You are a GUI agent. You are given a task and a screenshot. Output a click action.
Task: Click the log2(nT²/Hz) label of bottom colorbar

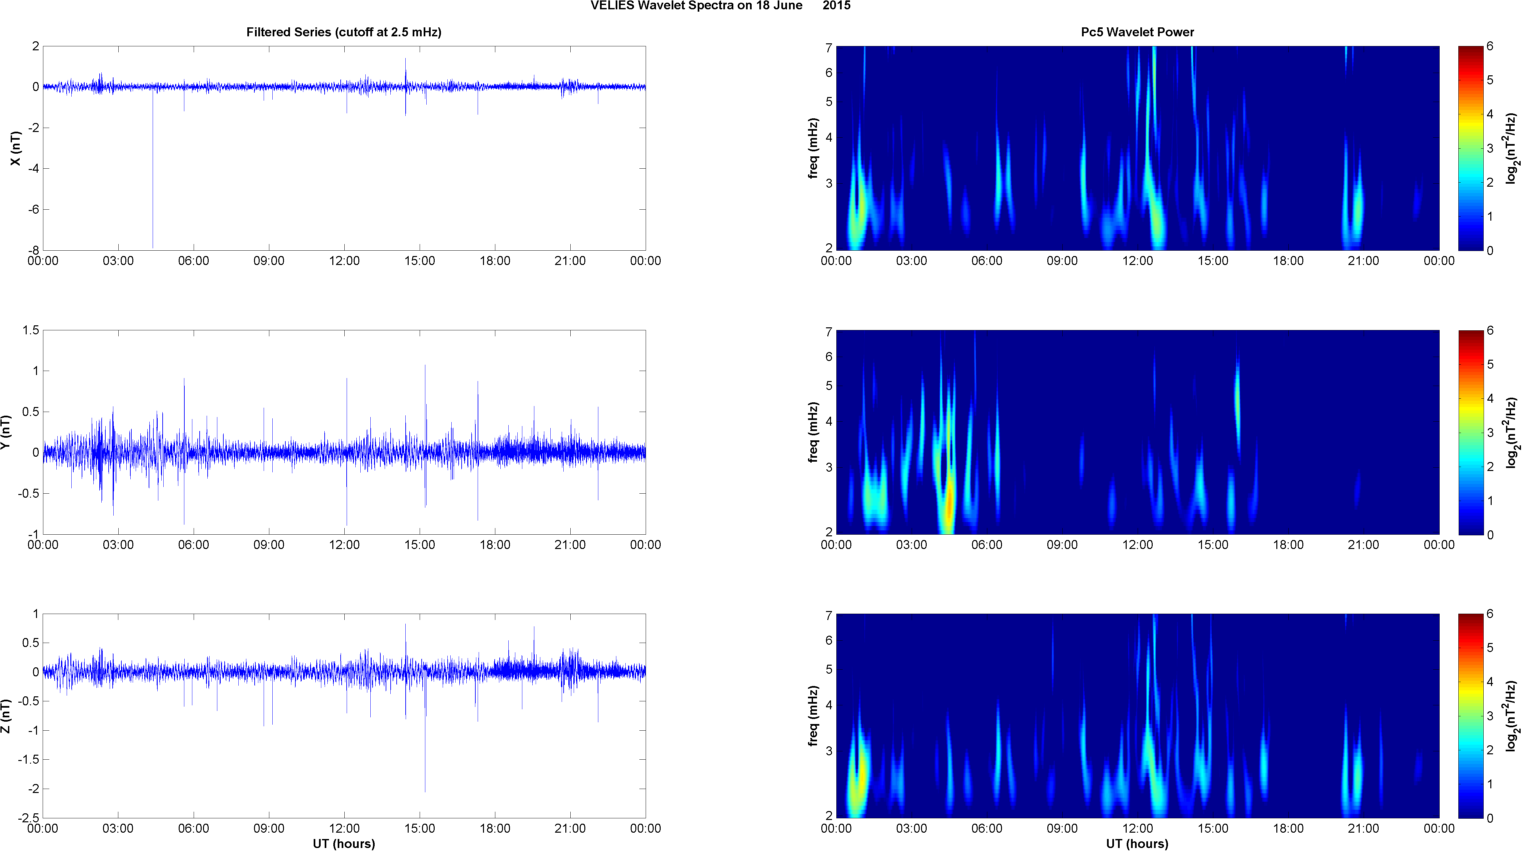1513,716
